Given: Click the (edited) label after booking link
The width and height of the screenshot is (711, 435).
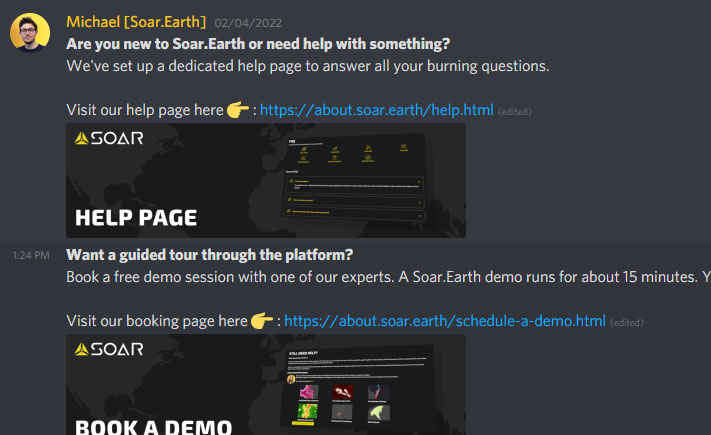Looking at the screenshot, I should tap(627, 323).
